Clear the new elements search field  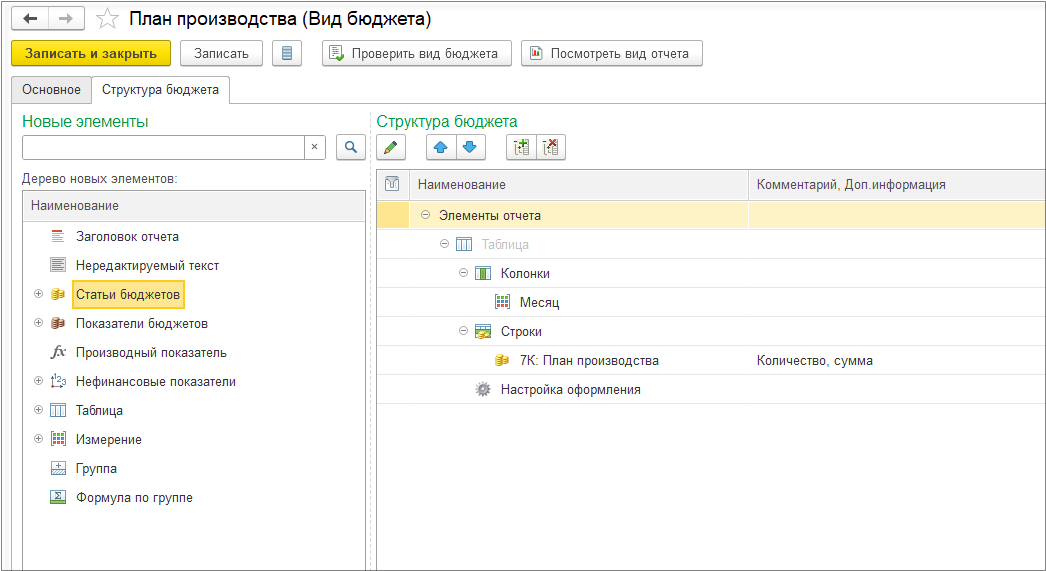[x=314, y=147]
